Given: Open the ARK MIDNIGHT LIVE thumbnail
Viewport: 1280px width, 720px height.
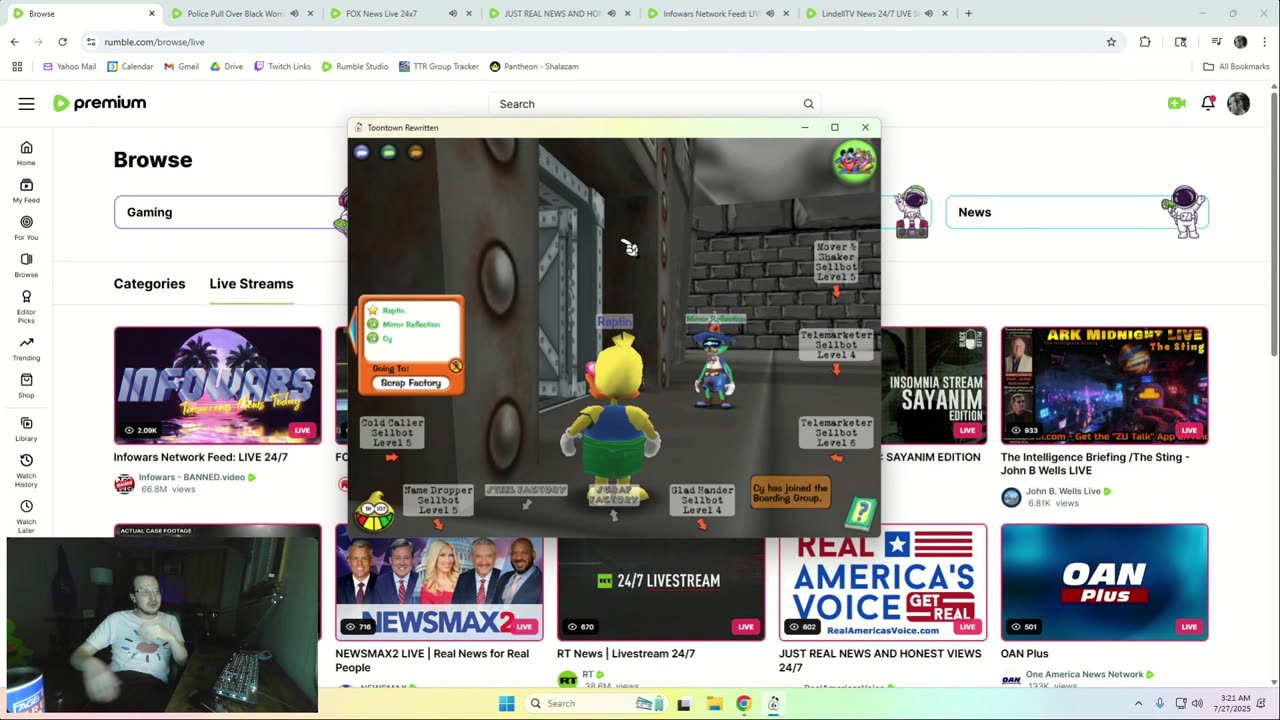Looking at the screenshot, I should point(1104,385).
